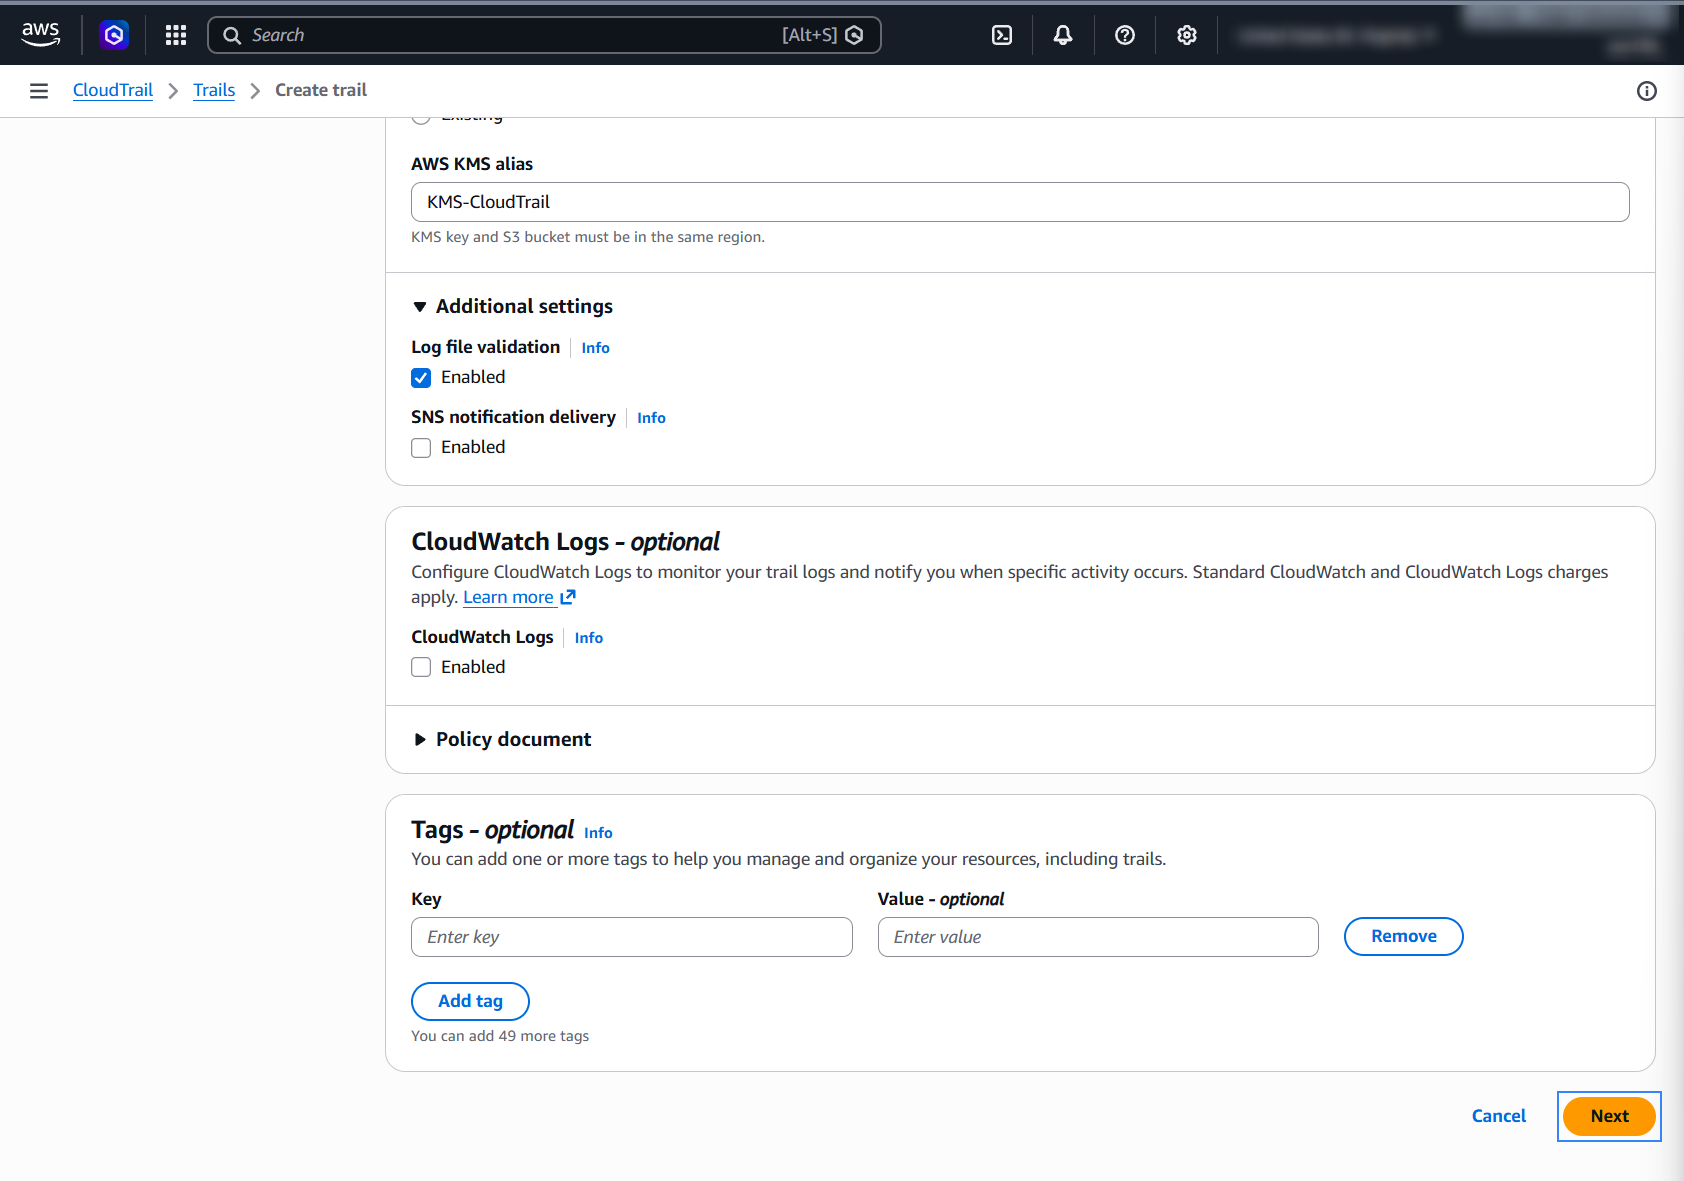Click the Add tag button
Viewport: 1684px width, 1181px height.
[x=470, y=1001]
